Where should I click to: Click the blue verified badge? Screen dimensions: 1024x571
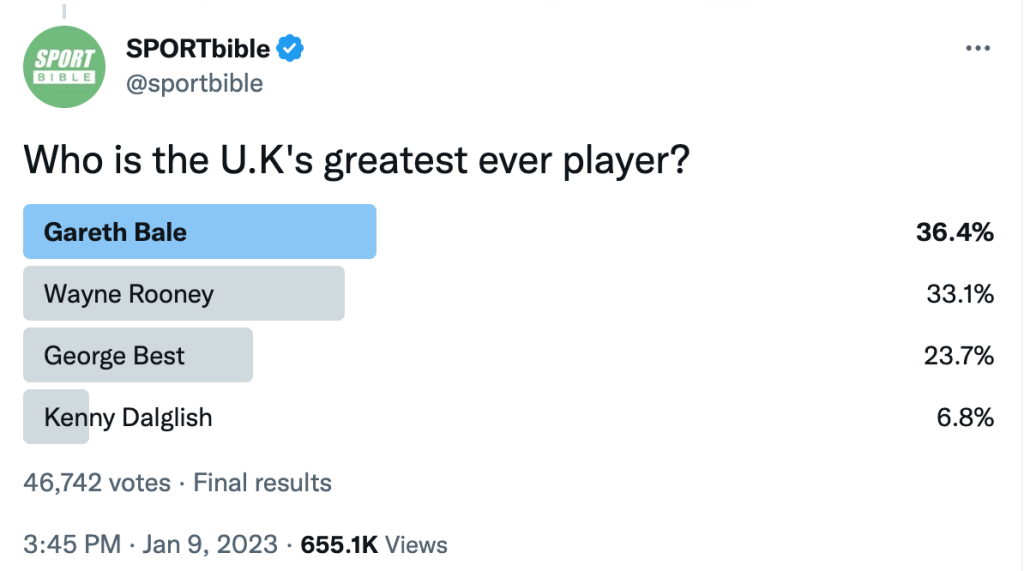291,47
